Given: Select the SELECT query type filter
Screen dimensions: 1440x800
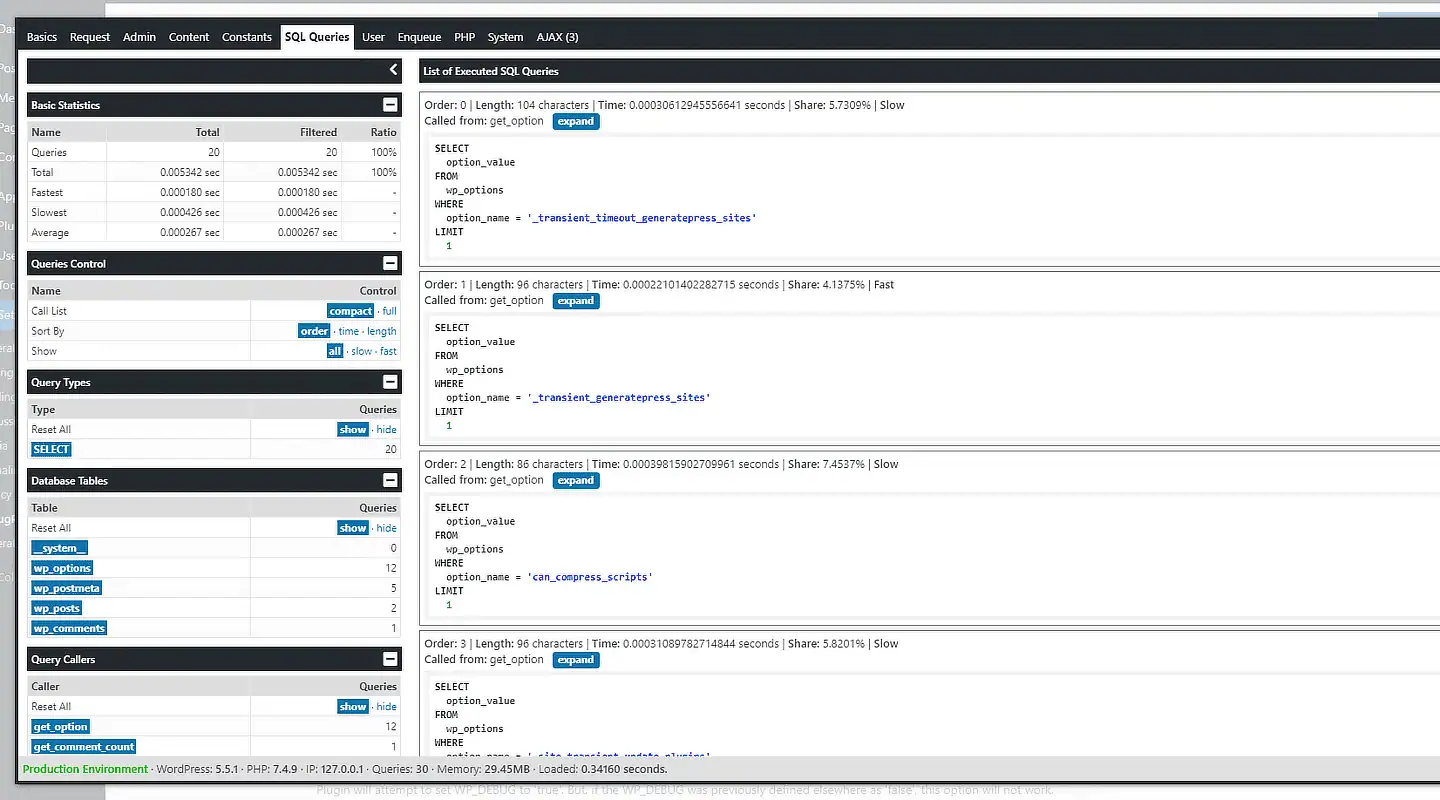Looking at the screenshot, I should tap(50, 449).
